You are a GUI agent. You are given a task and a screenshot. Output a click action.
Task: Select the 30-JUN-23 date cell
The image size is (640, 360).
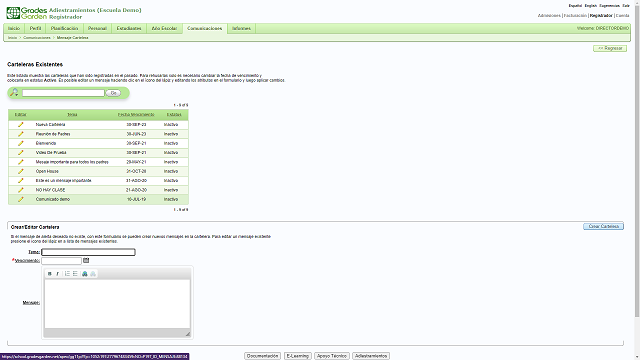pos(136,134)
